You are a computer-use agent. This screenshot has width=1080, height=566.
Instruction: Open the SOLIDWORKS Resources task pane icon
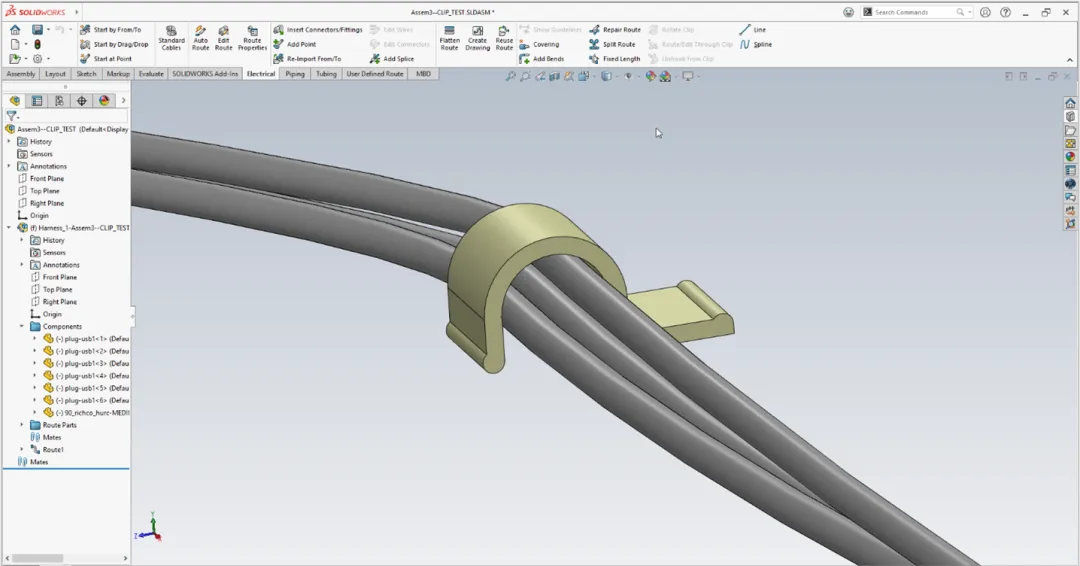[x=1070, y=103]
